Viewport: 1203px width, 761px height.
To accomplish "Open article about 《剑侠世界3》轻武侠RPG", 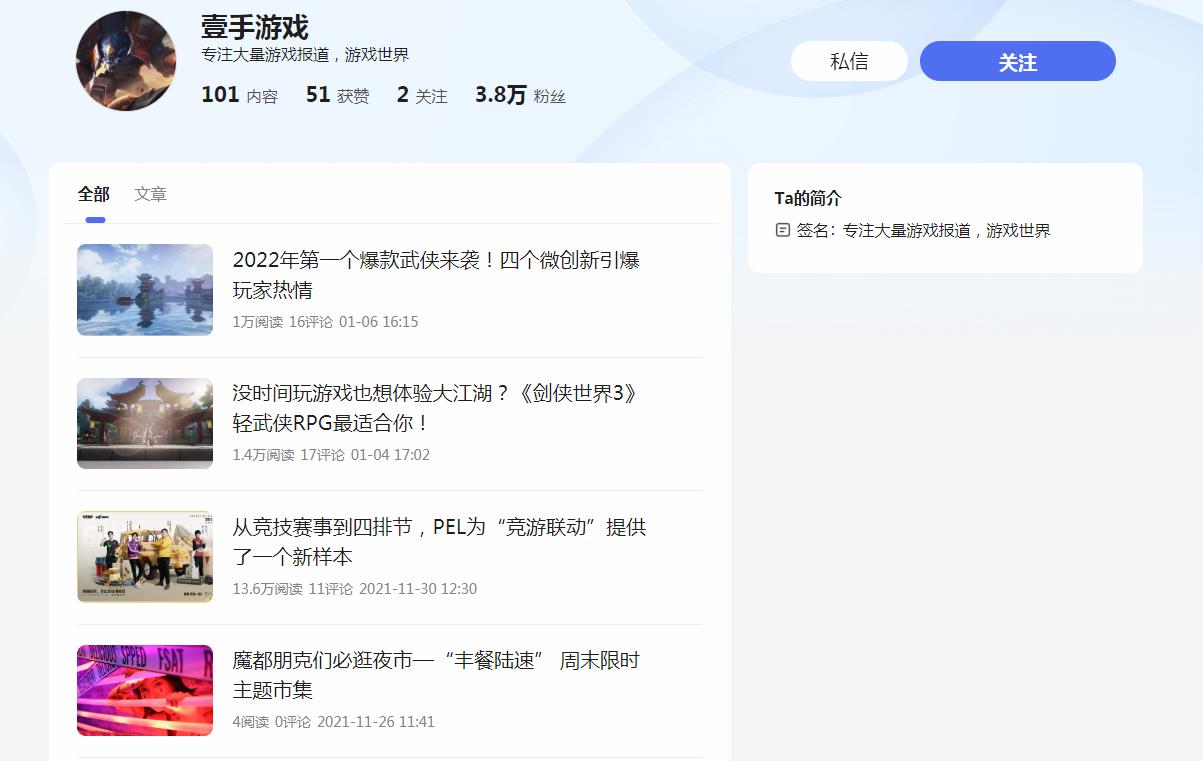I will [436, 408].
